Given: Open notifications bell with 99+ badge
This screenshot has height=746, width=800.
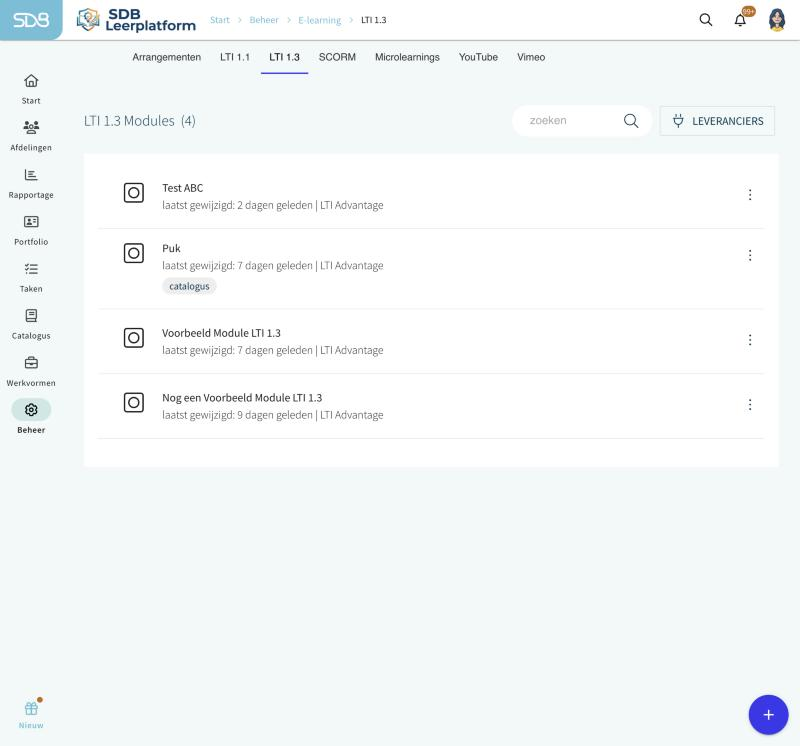Looking at the screenshot, I should 740,20.
